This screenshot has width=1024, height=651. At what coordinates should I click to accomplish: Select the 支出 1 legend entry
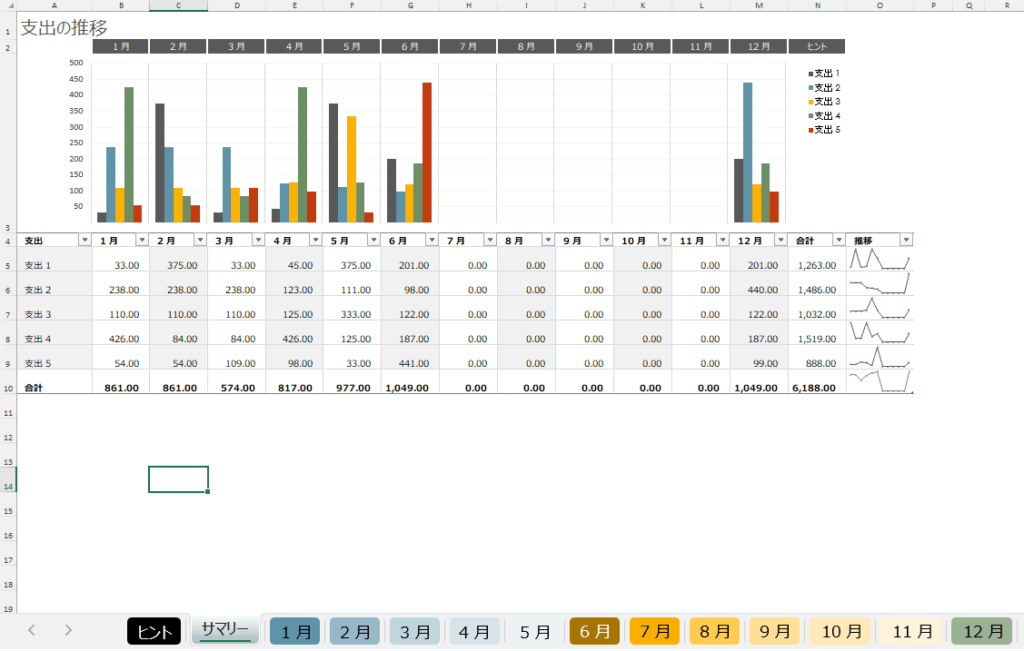[824, 73]
